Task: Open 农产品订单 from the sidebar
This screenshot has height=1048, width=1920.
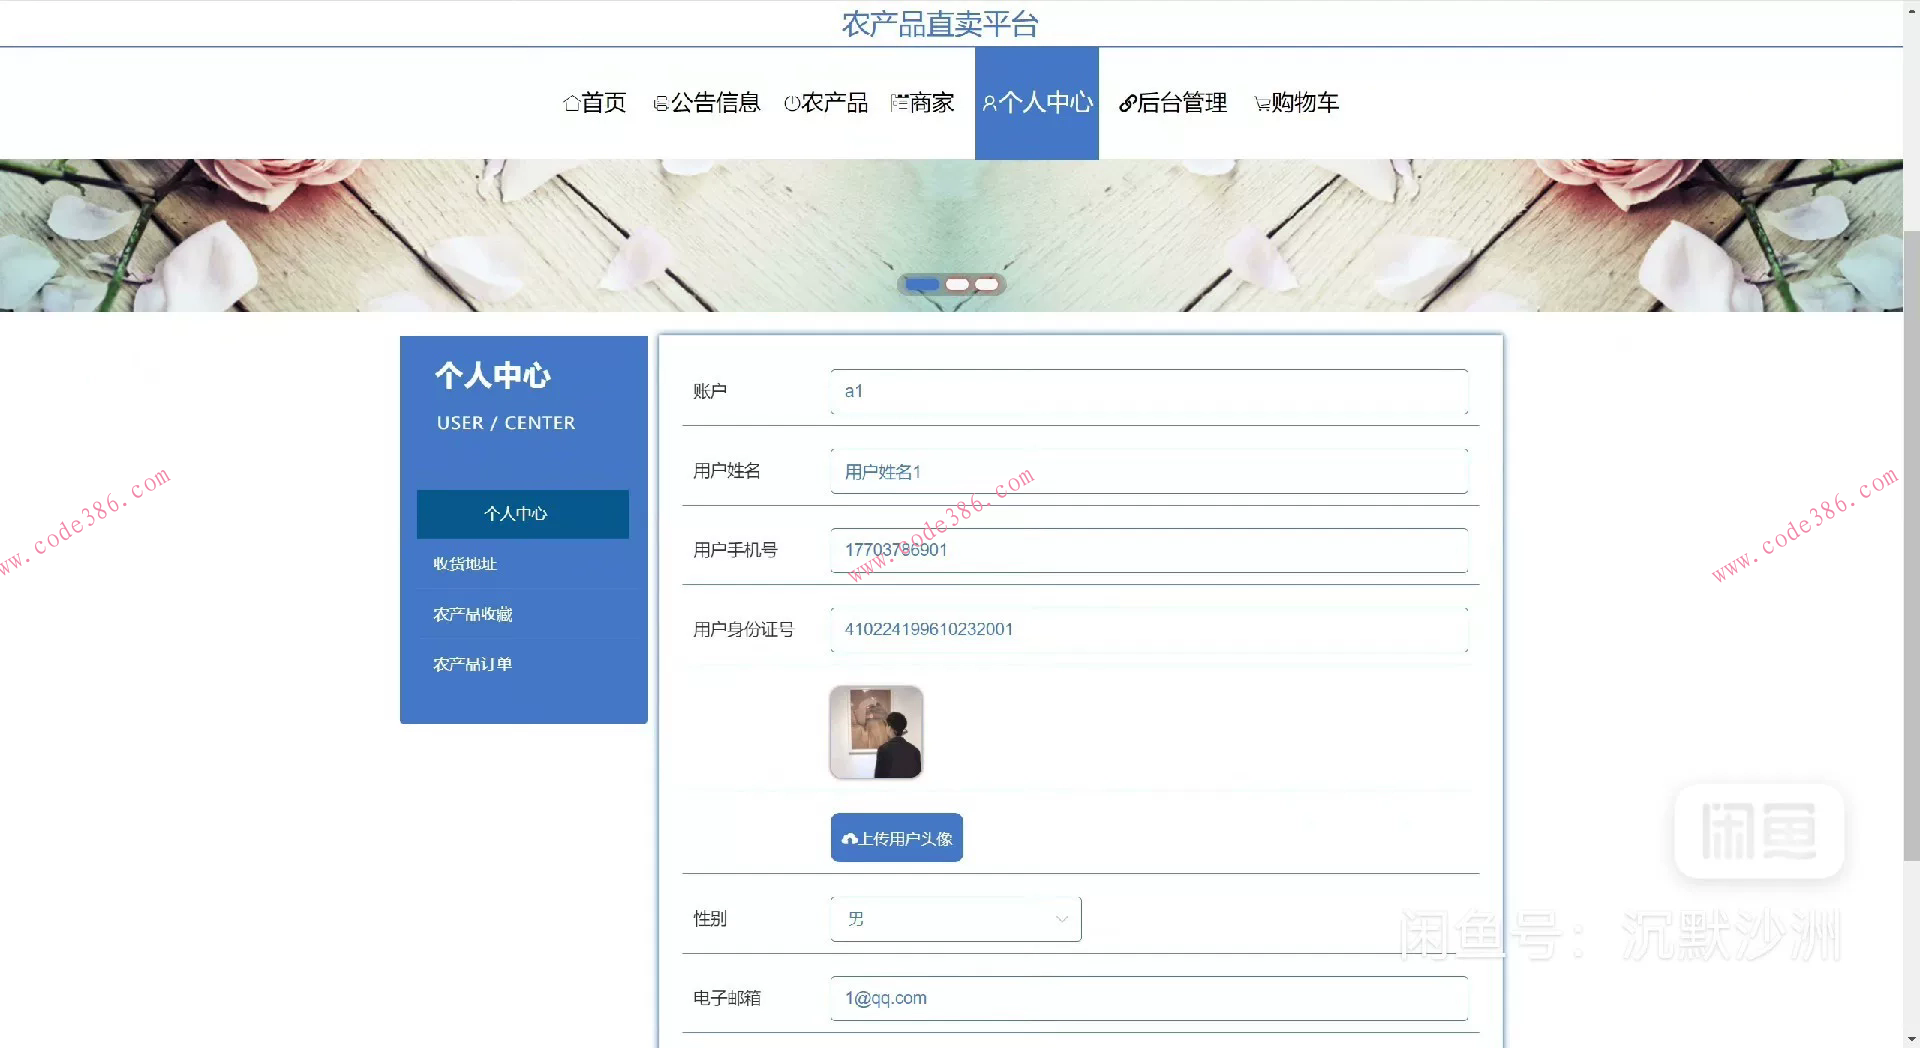Action: coord(472,664)
